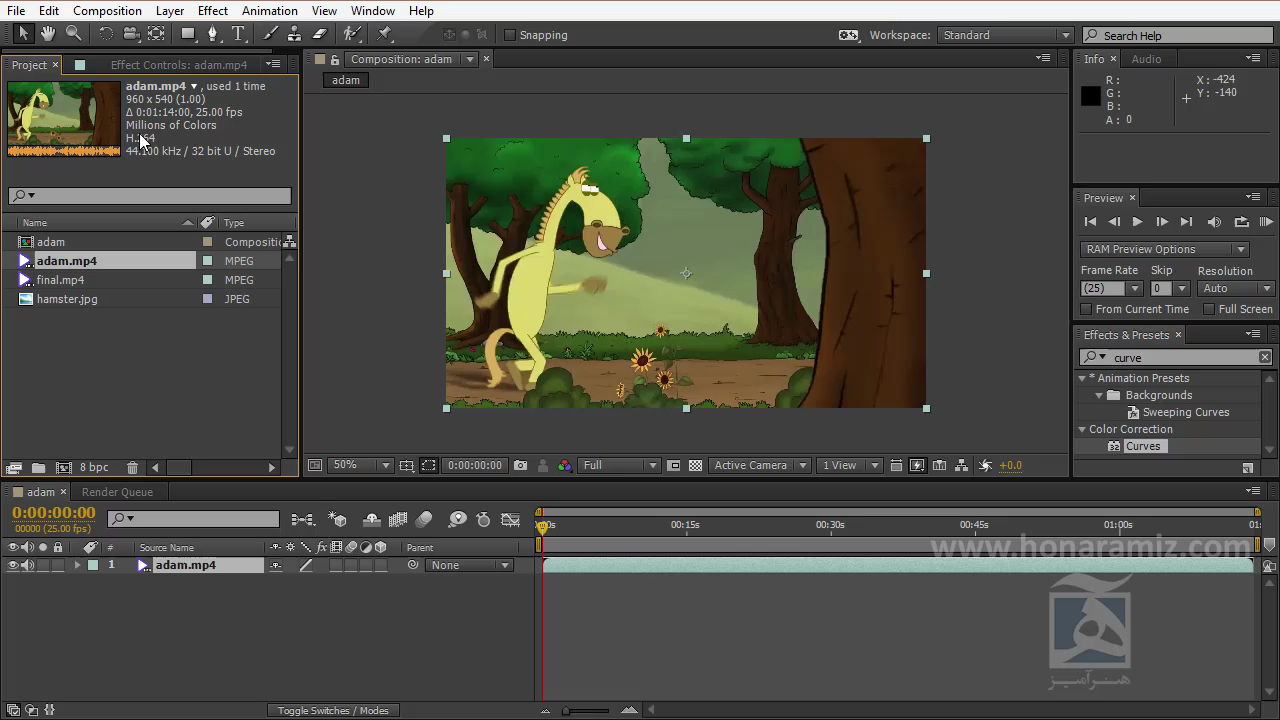The height and width of the screenshot is (720, 1280).
Task: Check the From Current Time box
Action: 1087,309
